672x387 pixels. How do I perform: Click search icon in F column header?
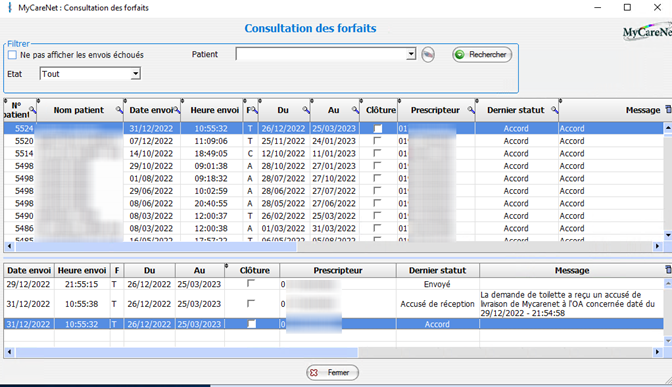click(x=255, y=110)
